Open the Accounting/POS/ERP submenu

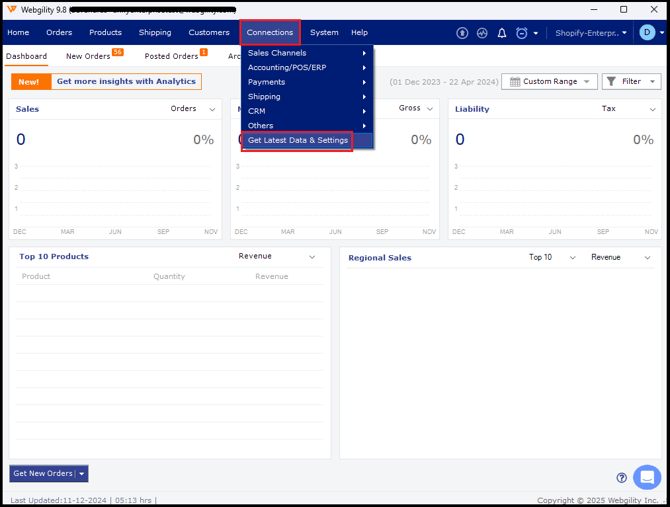307,67
